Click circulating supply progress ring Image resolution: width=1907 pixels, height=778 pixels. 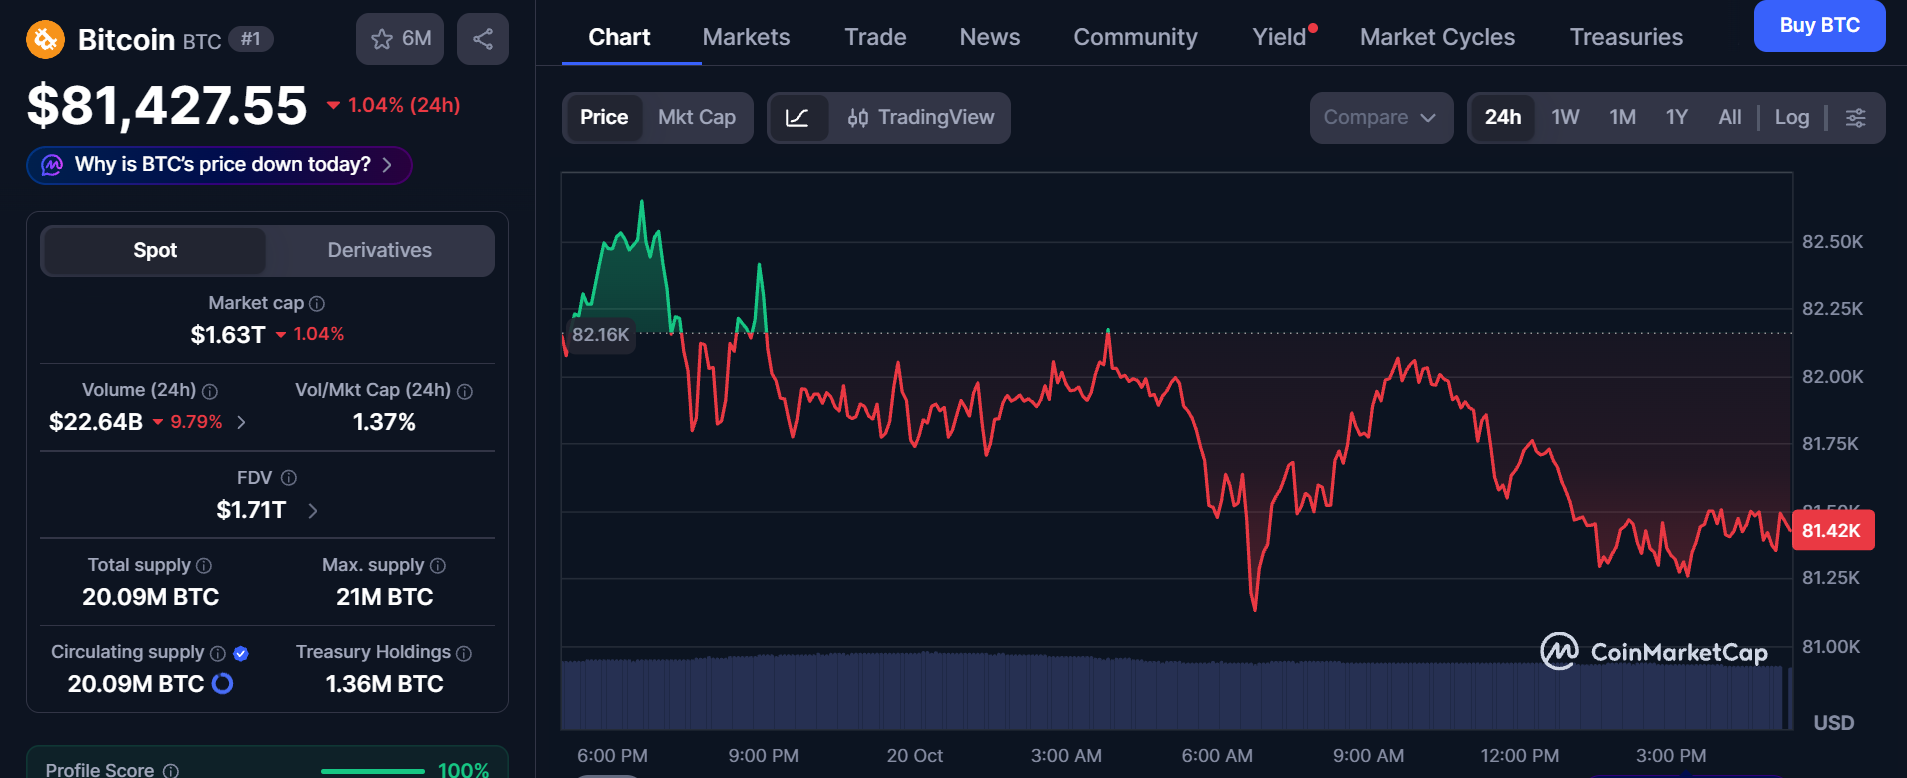click(x=223, y=683)
